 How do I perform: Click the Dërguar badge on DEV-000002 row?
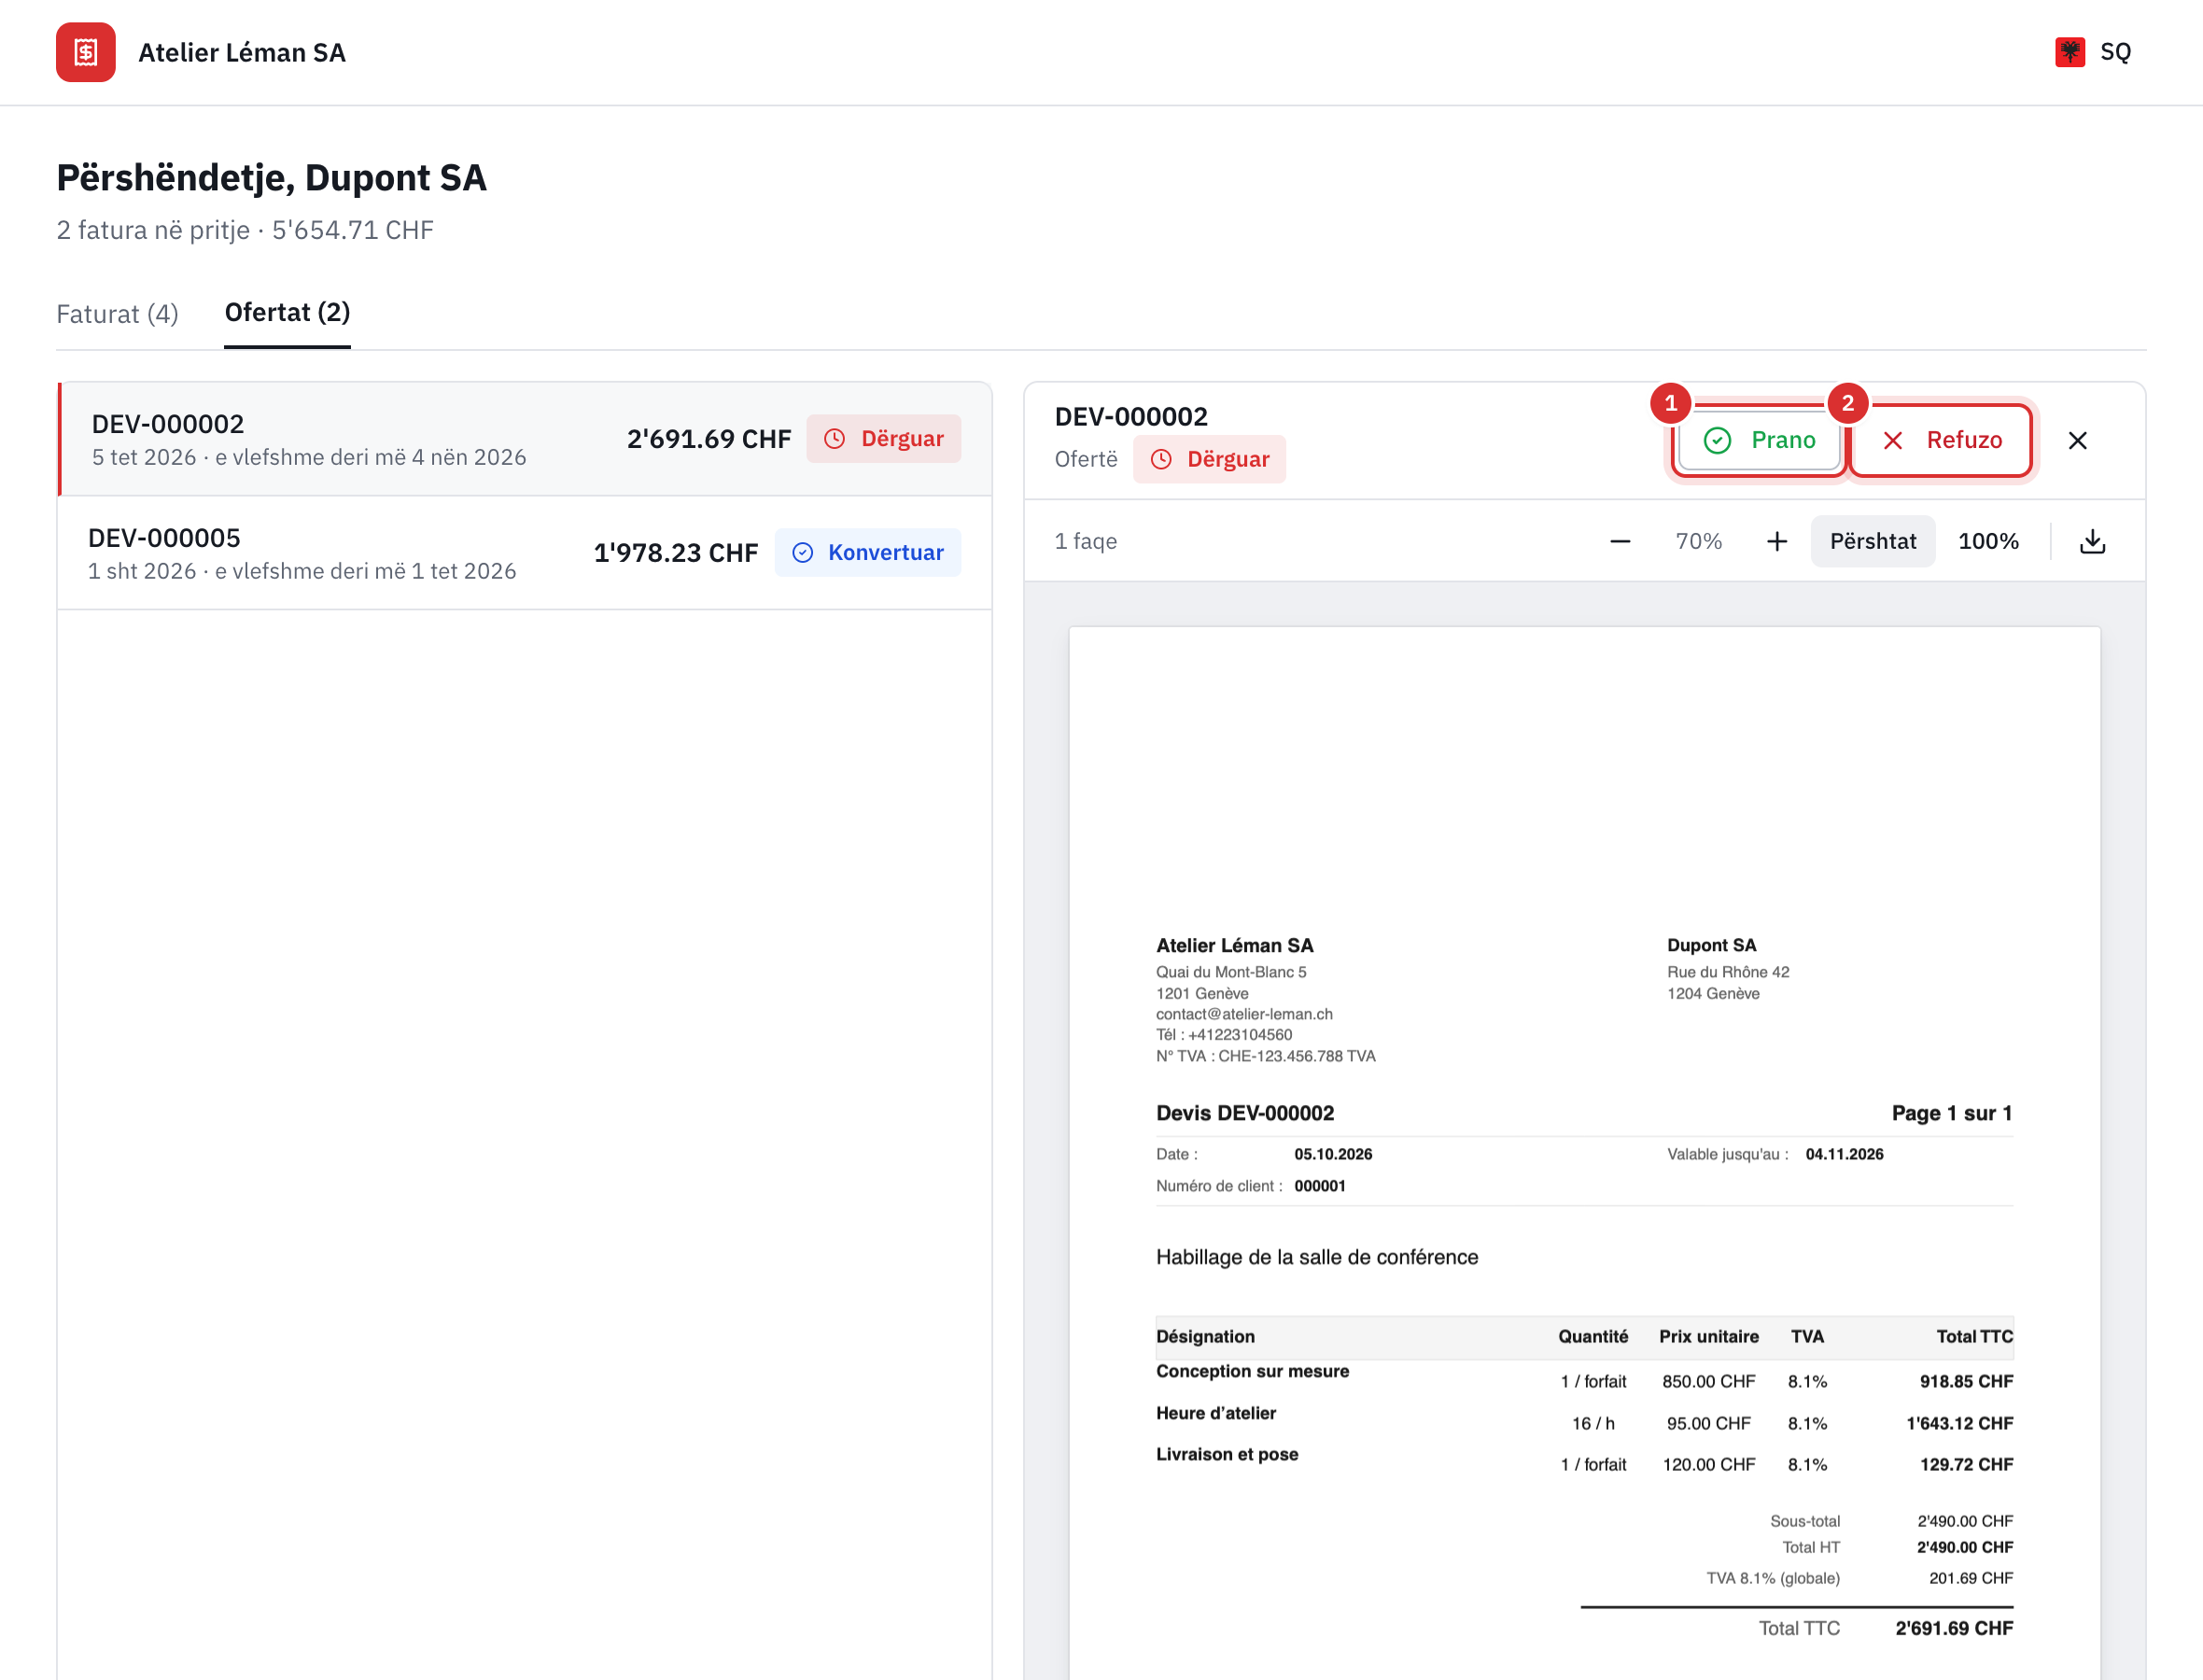(x=884, y=439)
